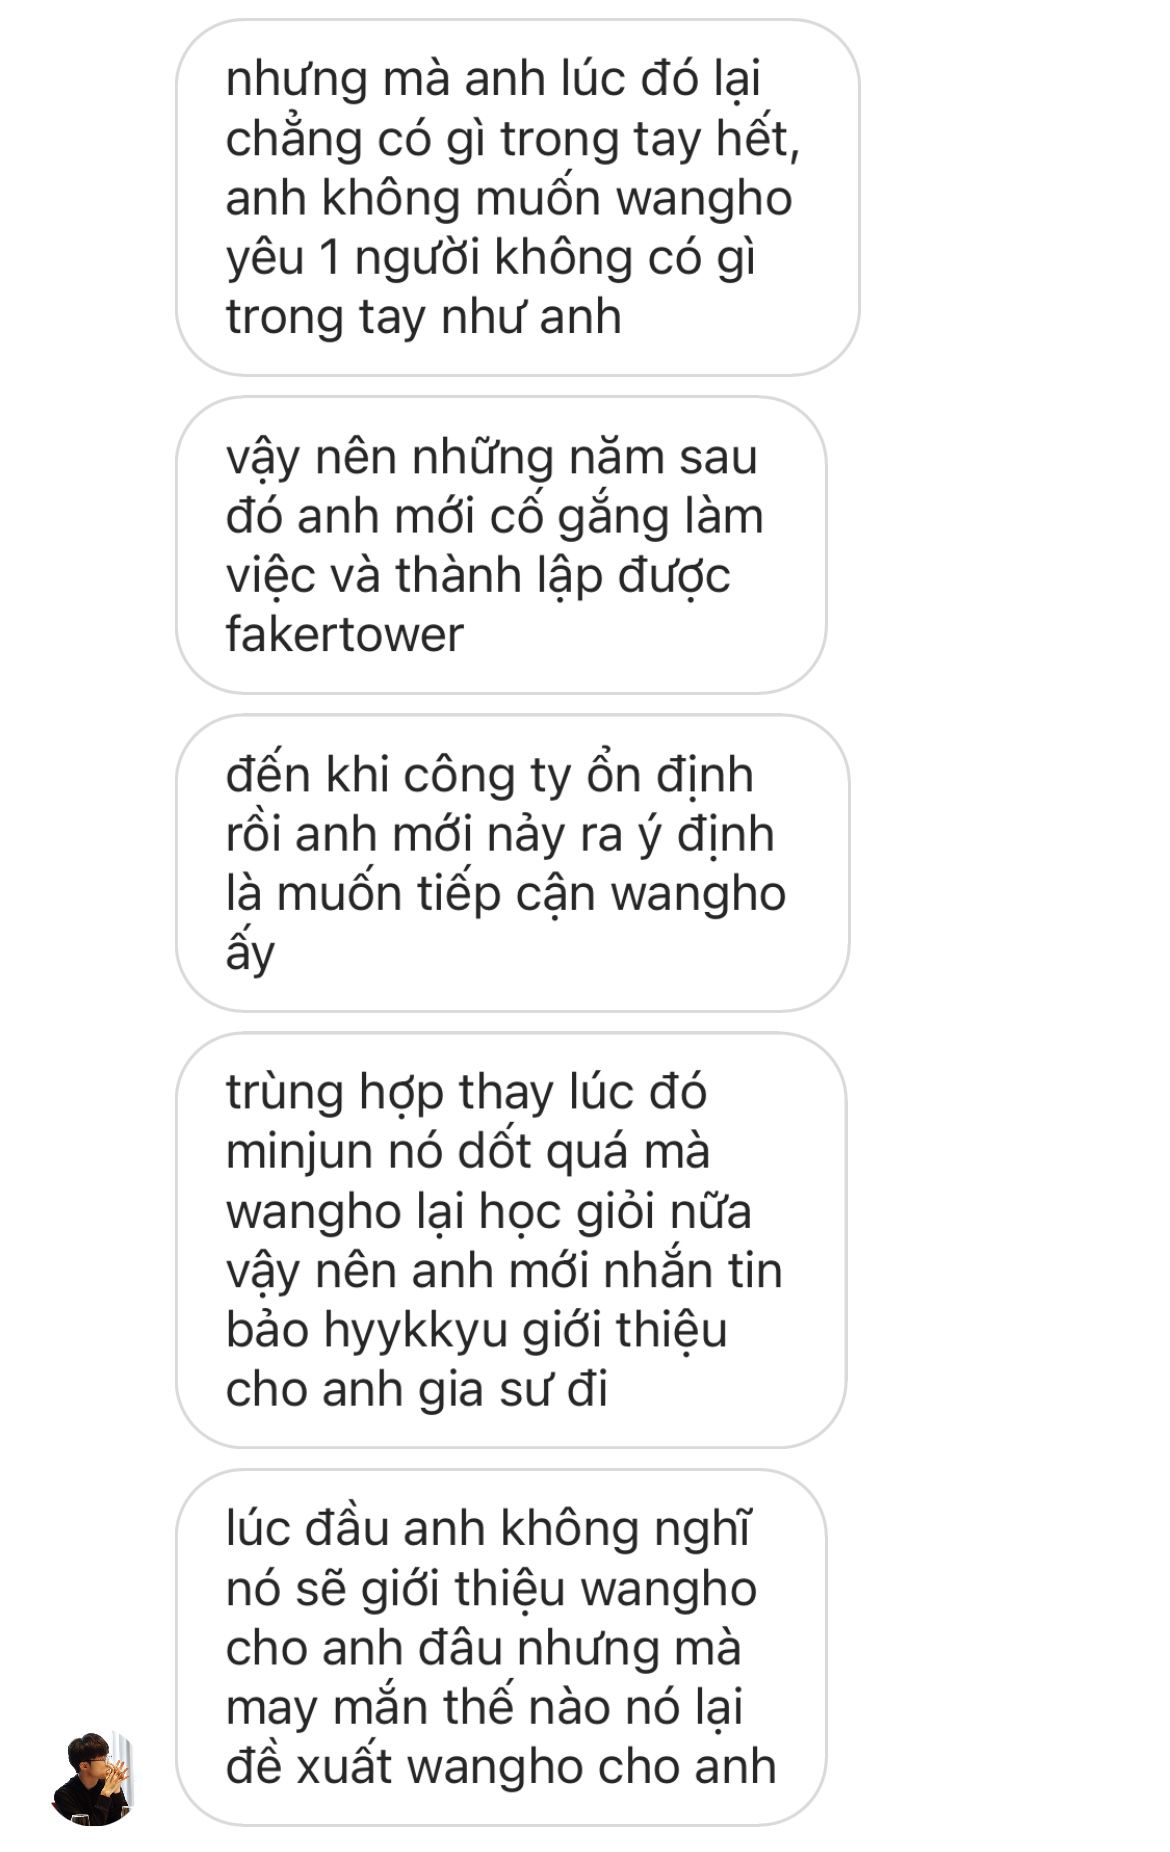This screenshot has width=1170, height=1852.
Task: Click the line 'là muốn tiếp cận wangho'
Action: (506, 894)
